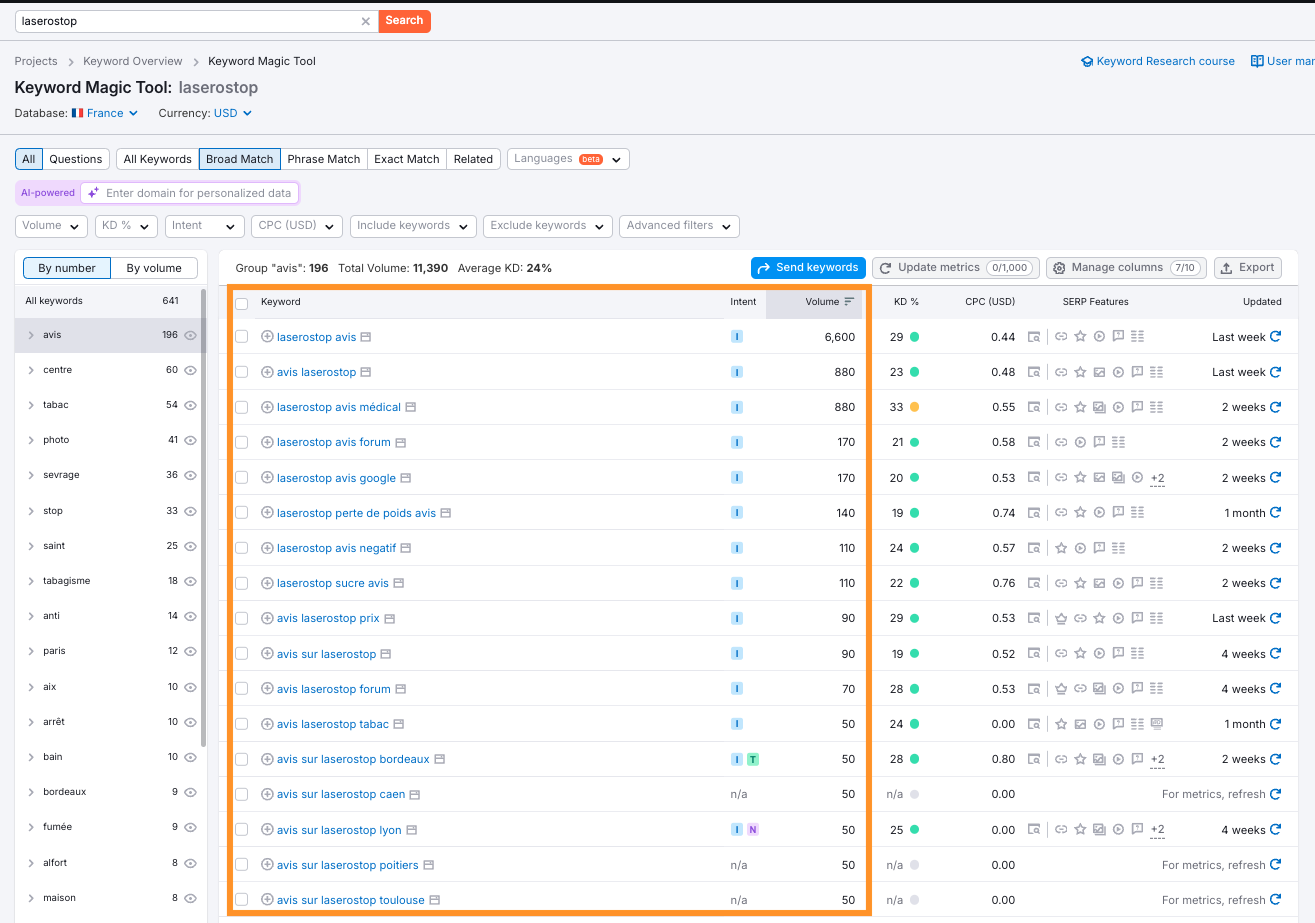Open the Include keywords filter

click(x=413, y=226)
